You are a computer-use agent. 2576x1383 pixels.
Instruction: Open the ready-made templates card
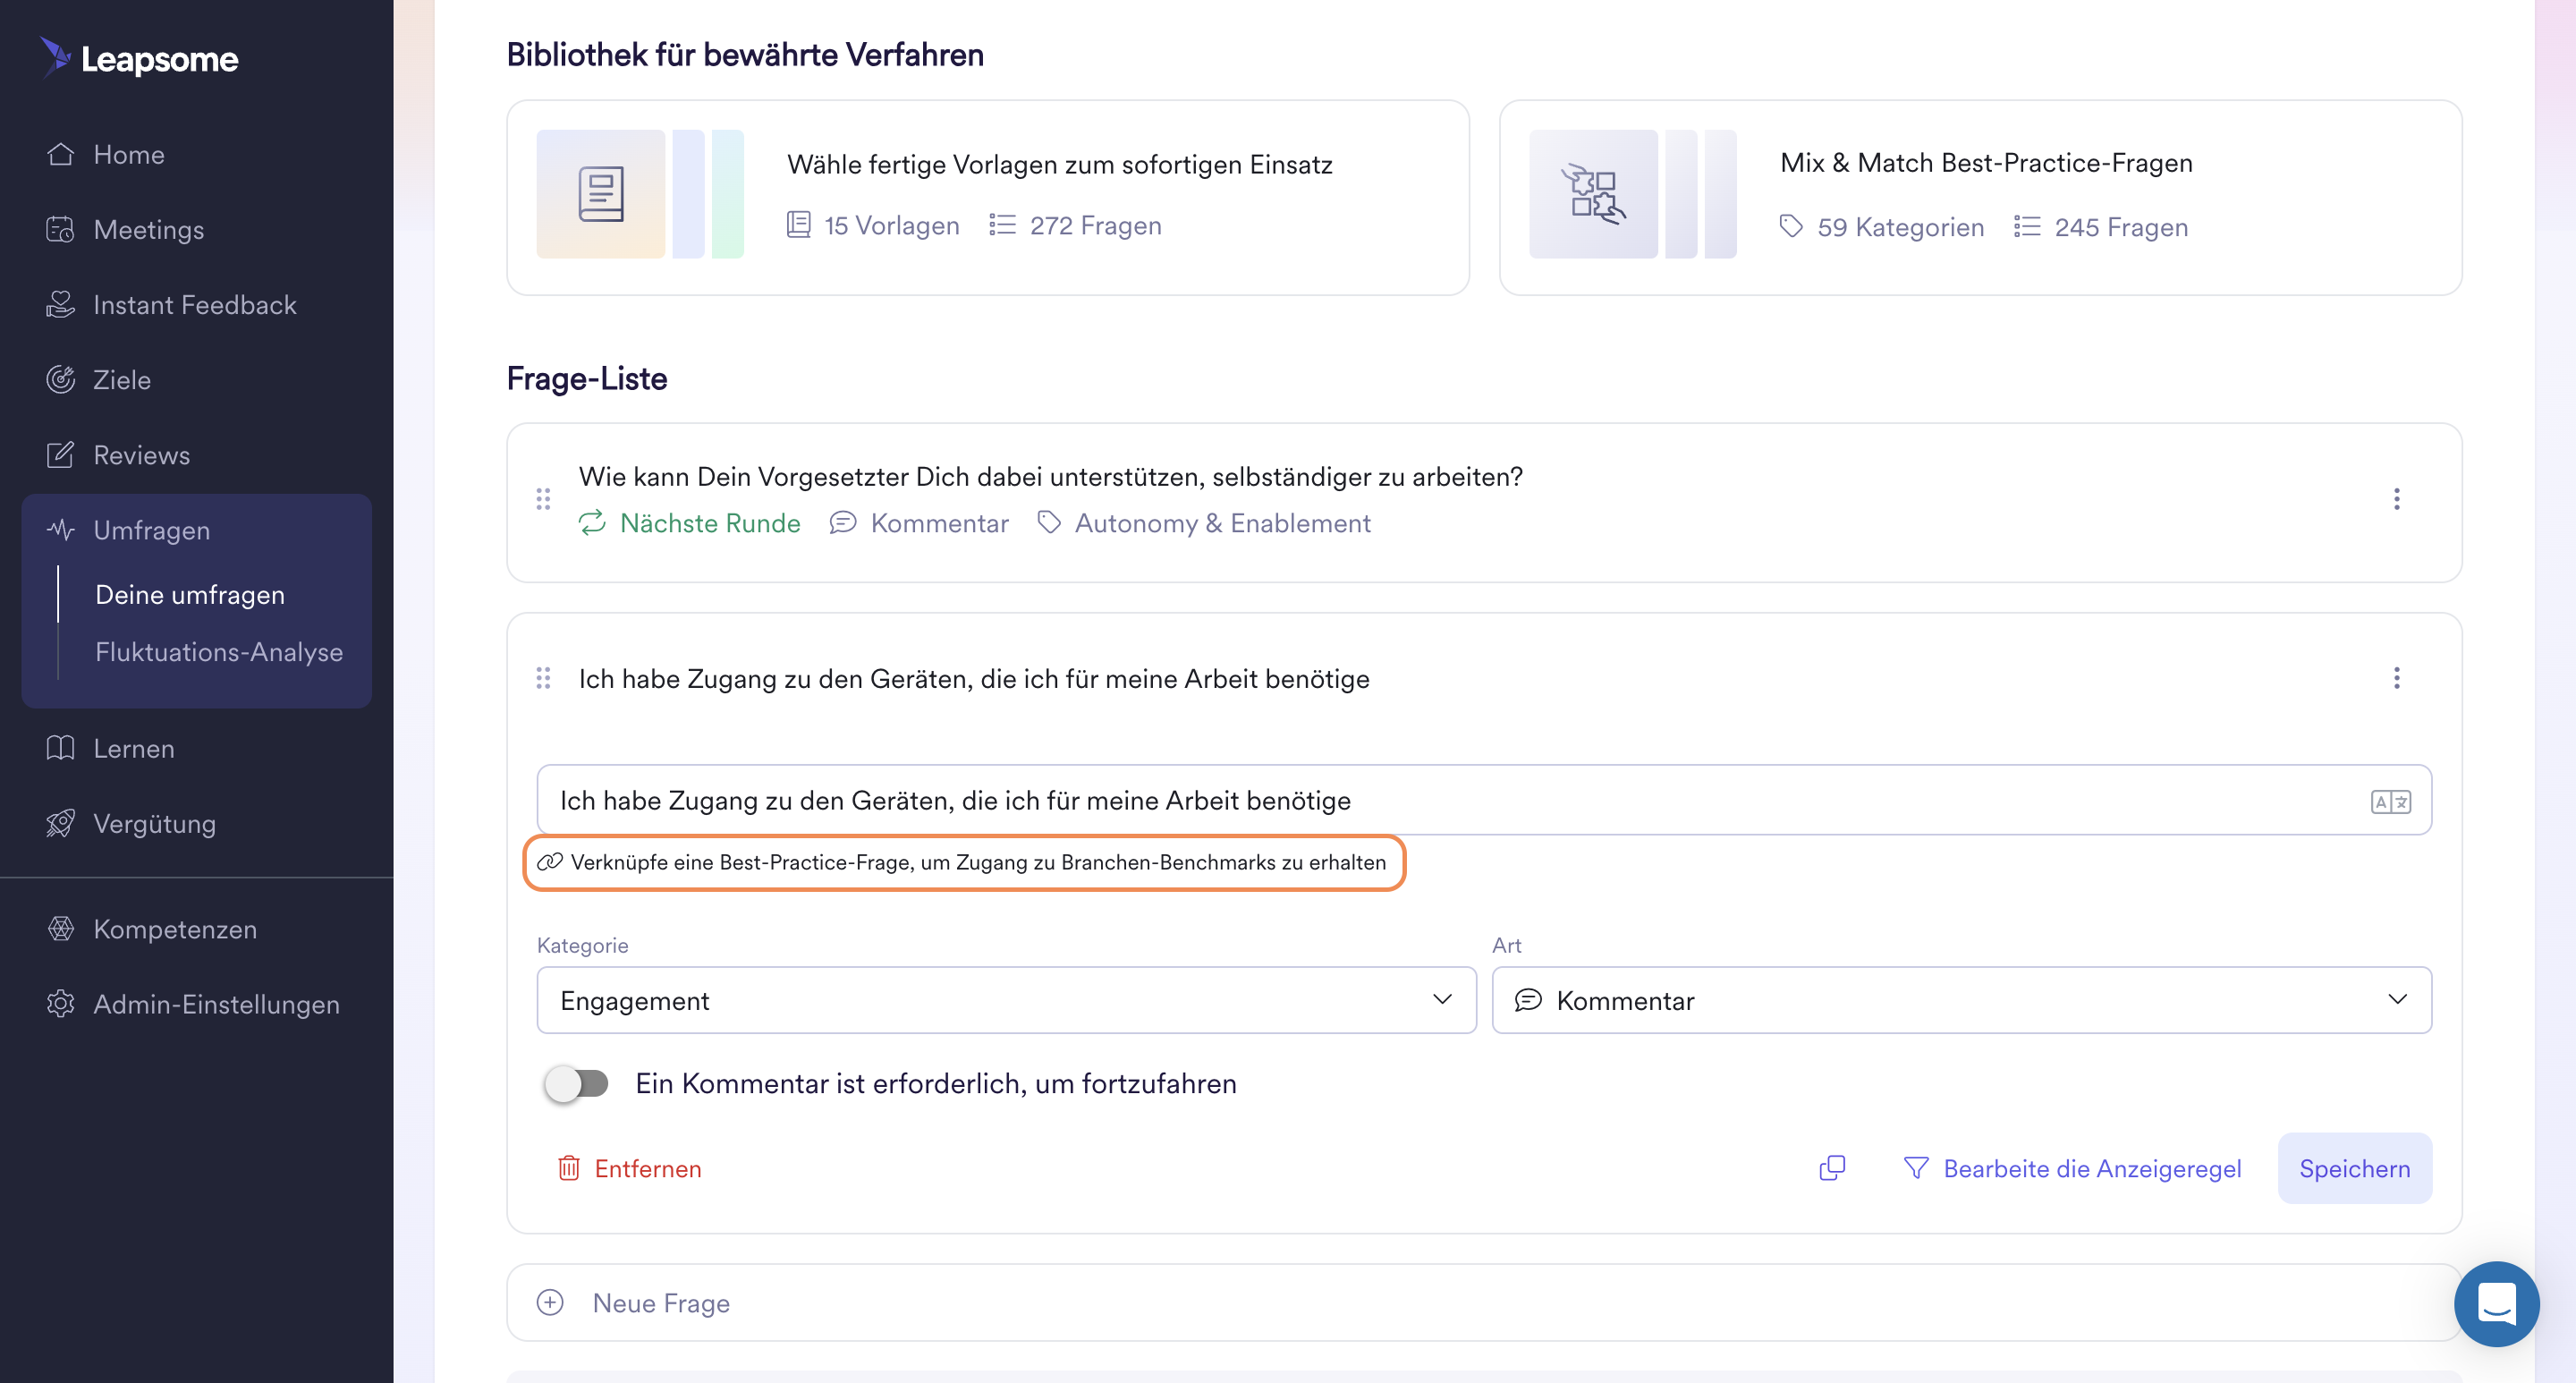[987, 197]
